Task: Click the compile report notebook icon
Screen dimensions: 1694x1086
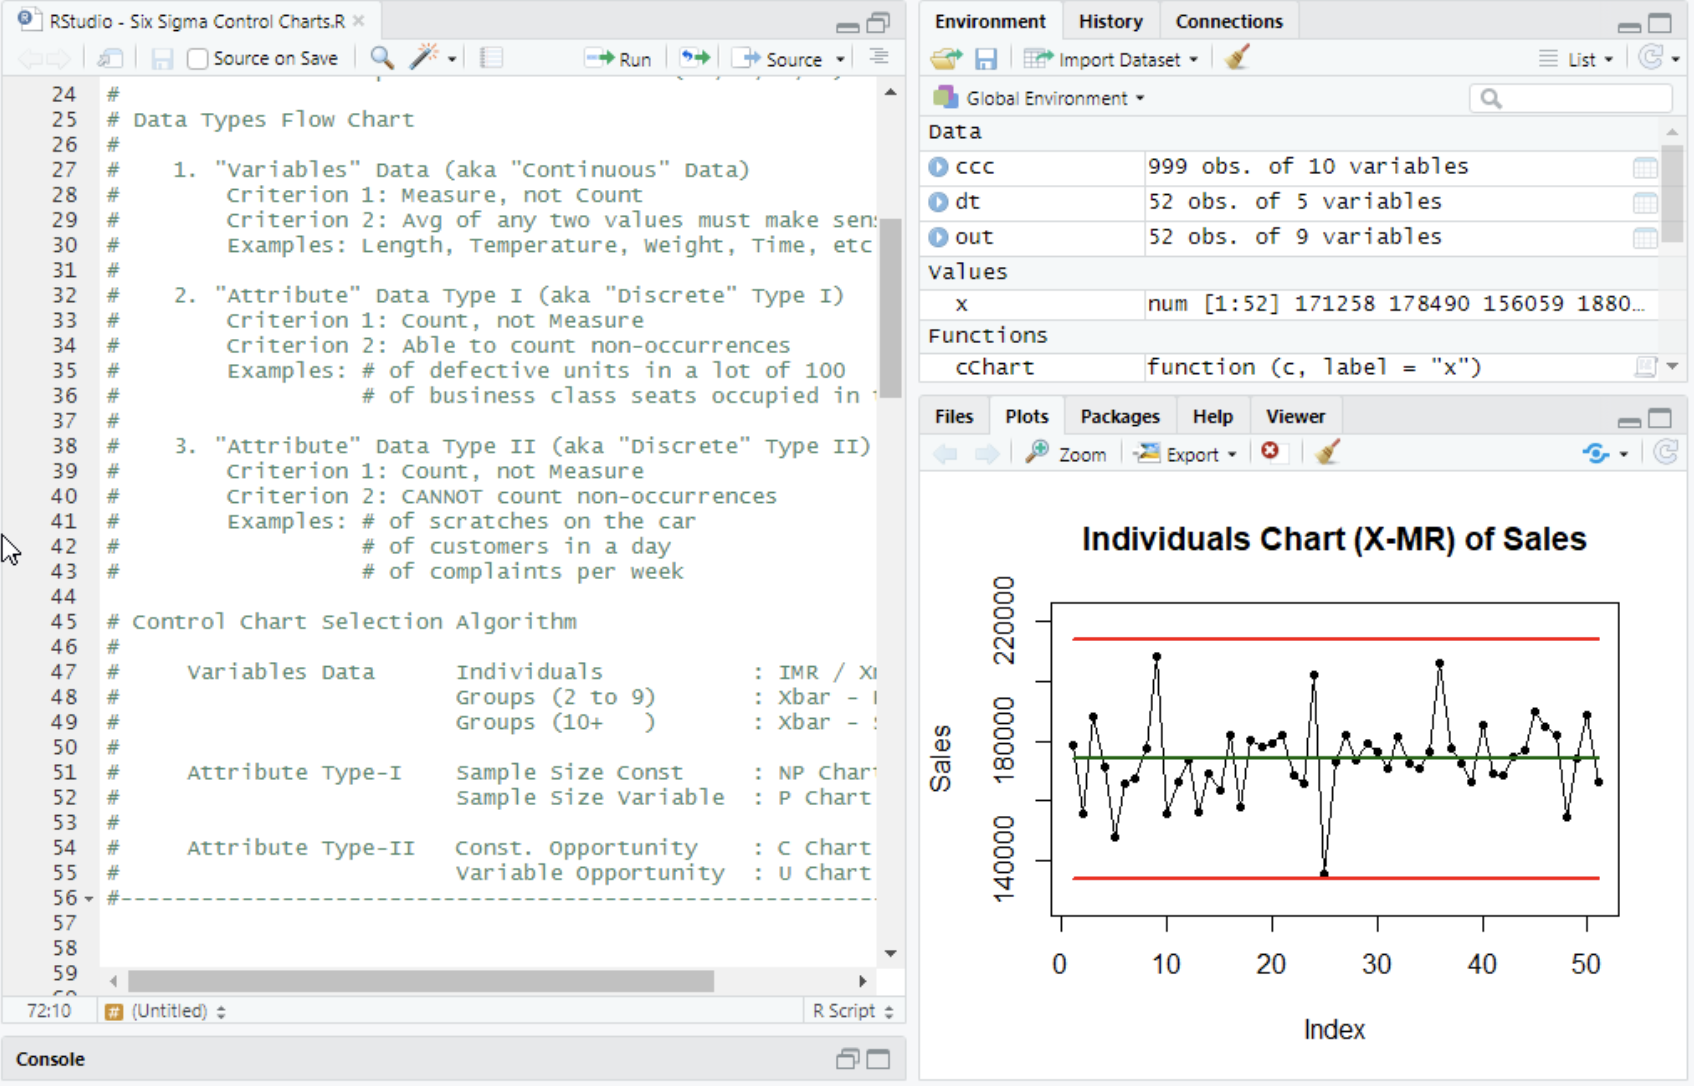Action: [x=491, y=58]
